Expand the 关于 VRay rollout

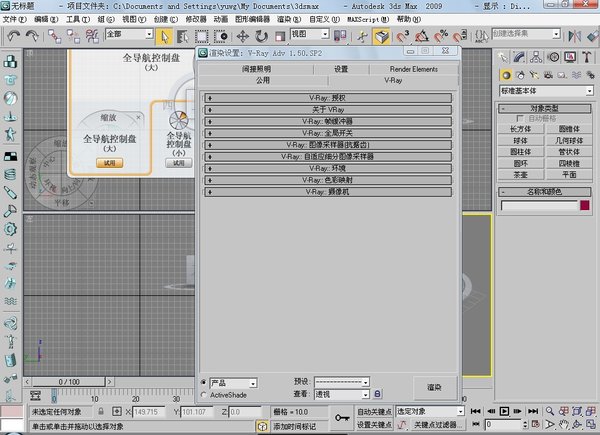328,110
